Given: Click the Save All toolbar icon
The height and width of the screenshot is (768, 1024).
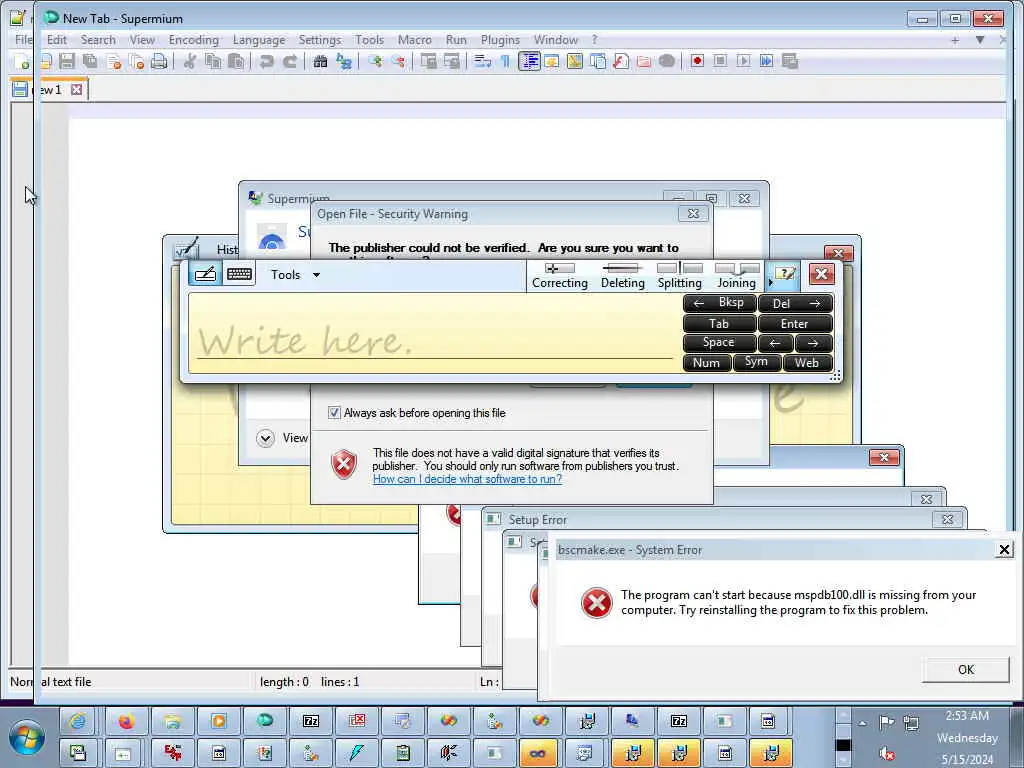Looking at the screenshot, I should click(90, 61).
